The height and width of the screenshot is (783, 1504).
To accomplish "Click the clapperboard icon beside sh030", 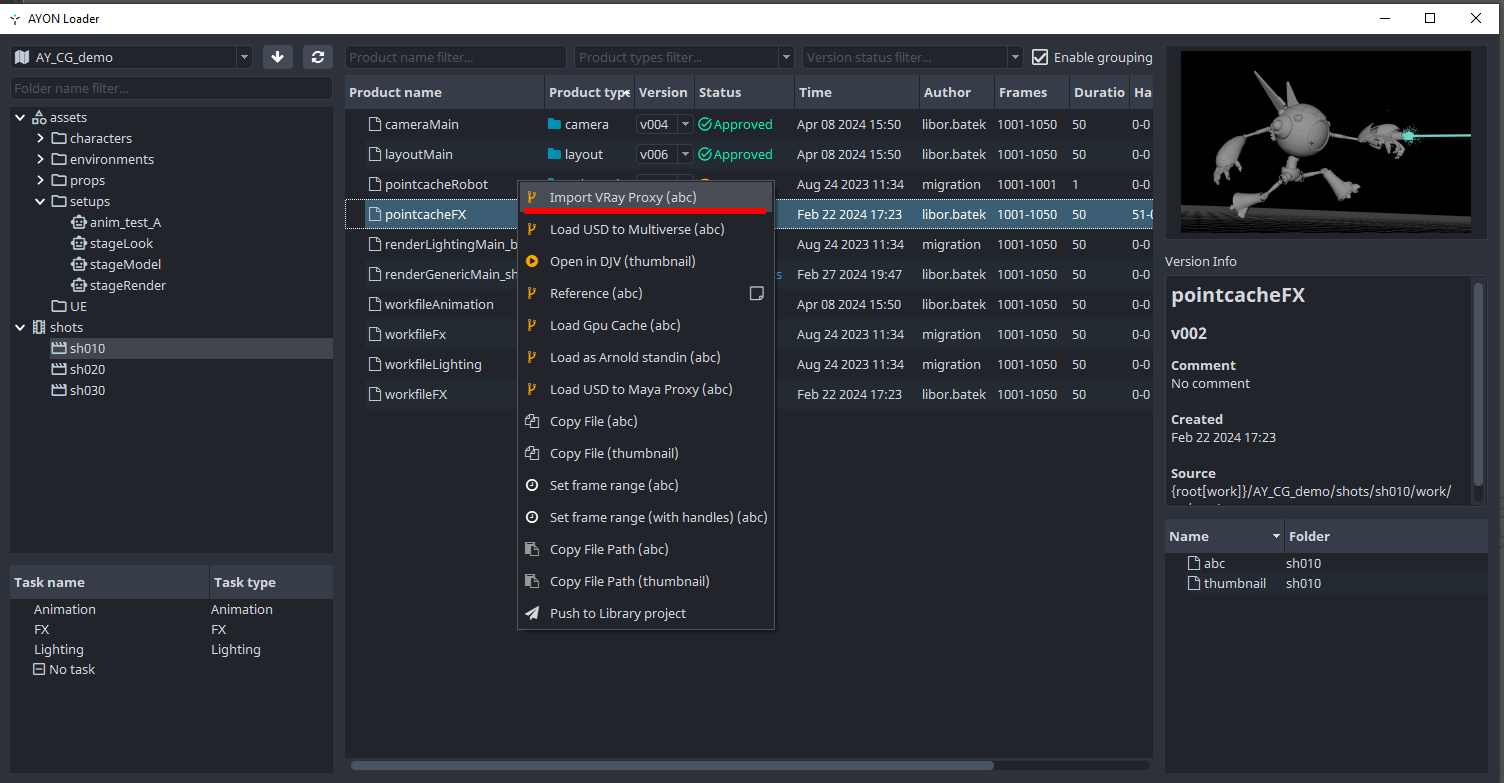I will pyautogui.click(x=58, y=390).
